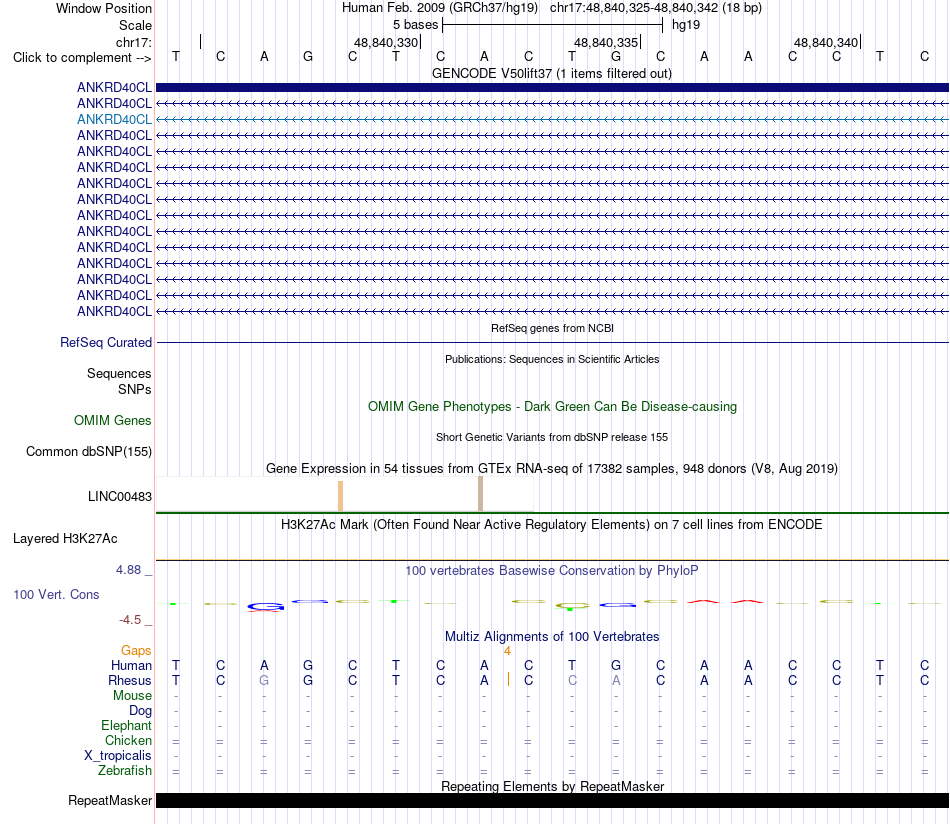Click the Dog alignment row label
Screen dimensions: 950x824
click(x=140, y=711)
